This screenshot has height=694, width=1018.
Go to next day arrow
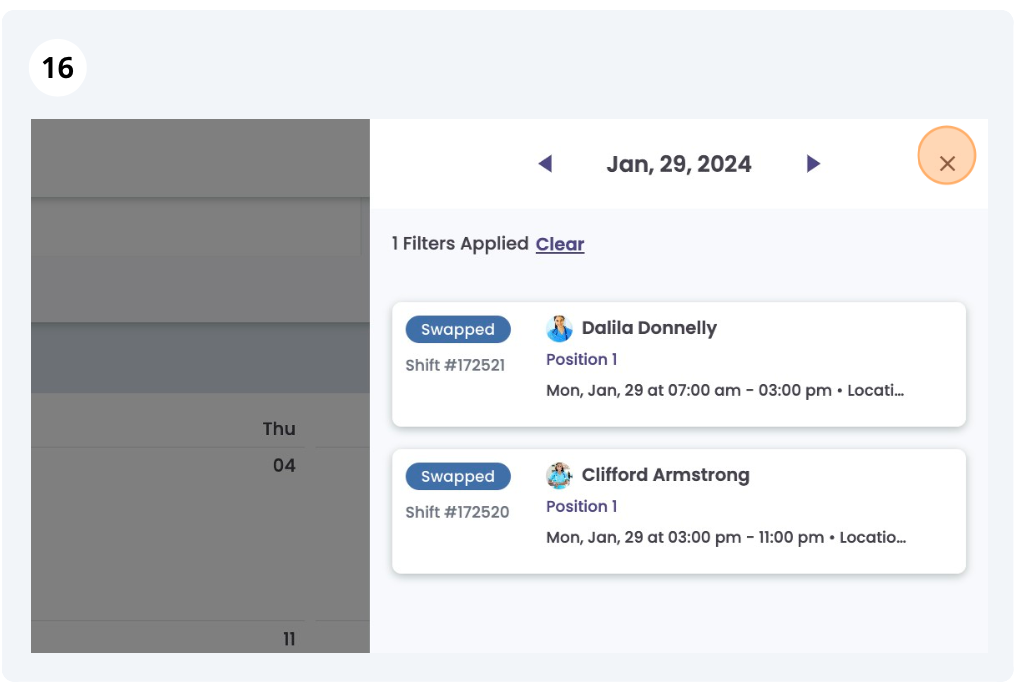813,164
